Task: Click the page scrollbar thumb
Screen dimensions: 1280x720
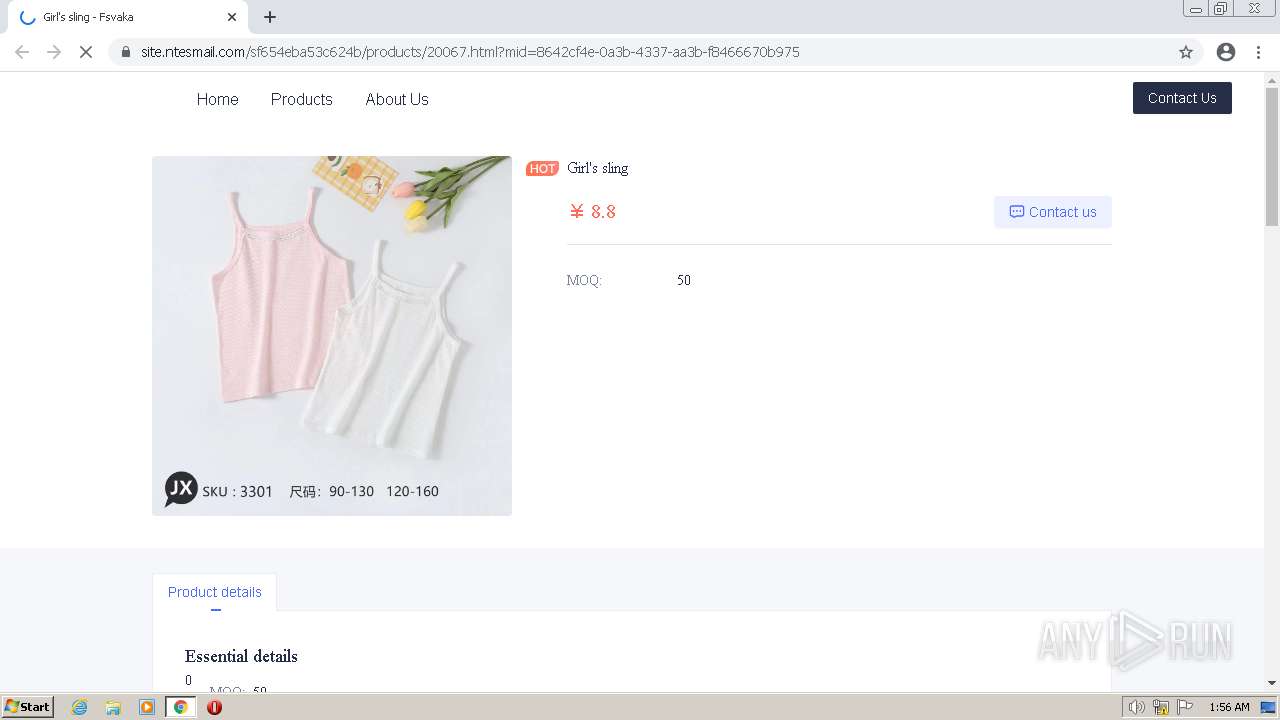Action: click(1272, 156)
